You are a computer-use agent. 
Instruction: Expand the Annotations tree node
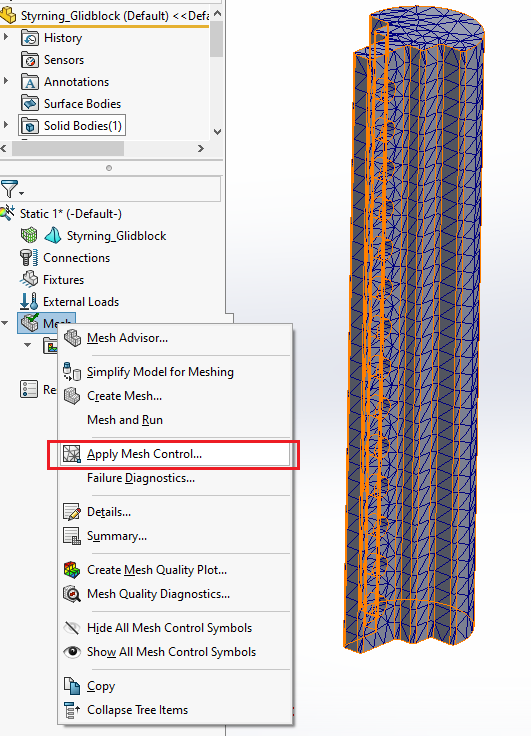click(x=6, y=81)
